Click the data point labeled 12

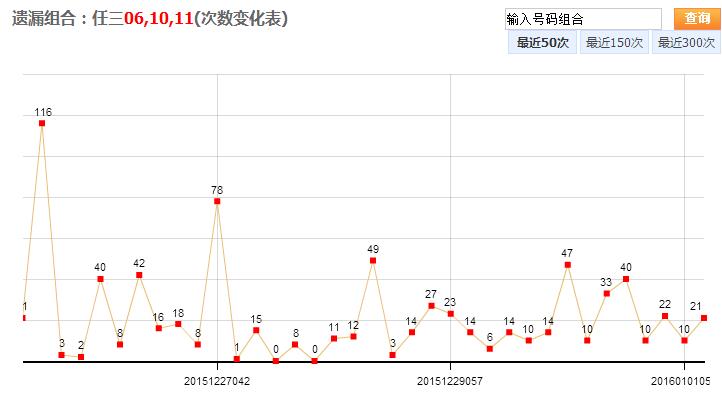353,336
